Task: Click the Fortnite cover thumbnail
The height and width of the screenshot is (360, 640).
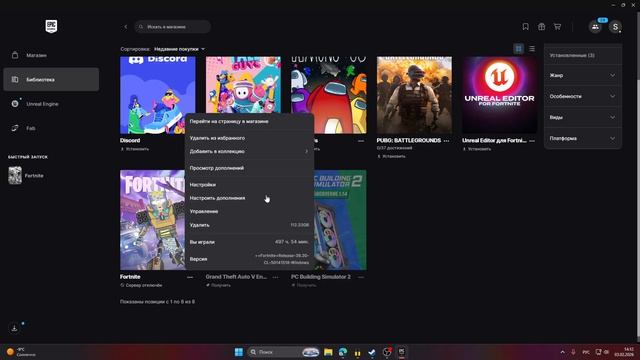Action: tap(152, 220)
